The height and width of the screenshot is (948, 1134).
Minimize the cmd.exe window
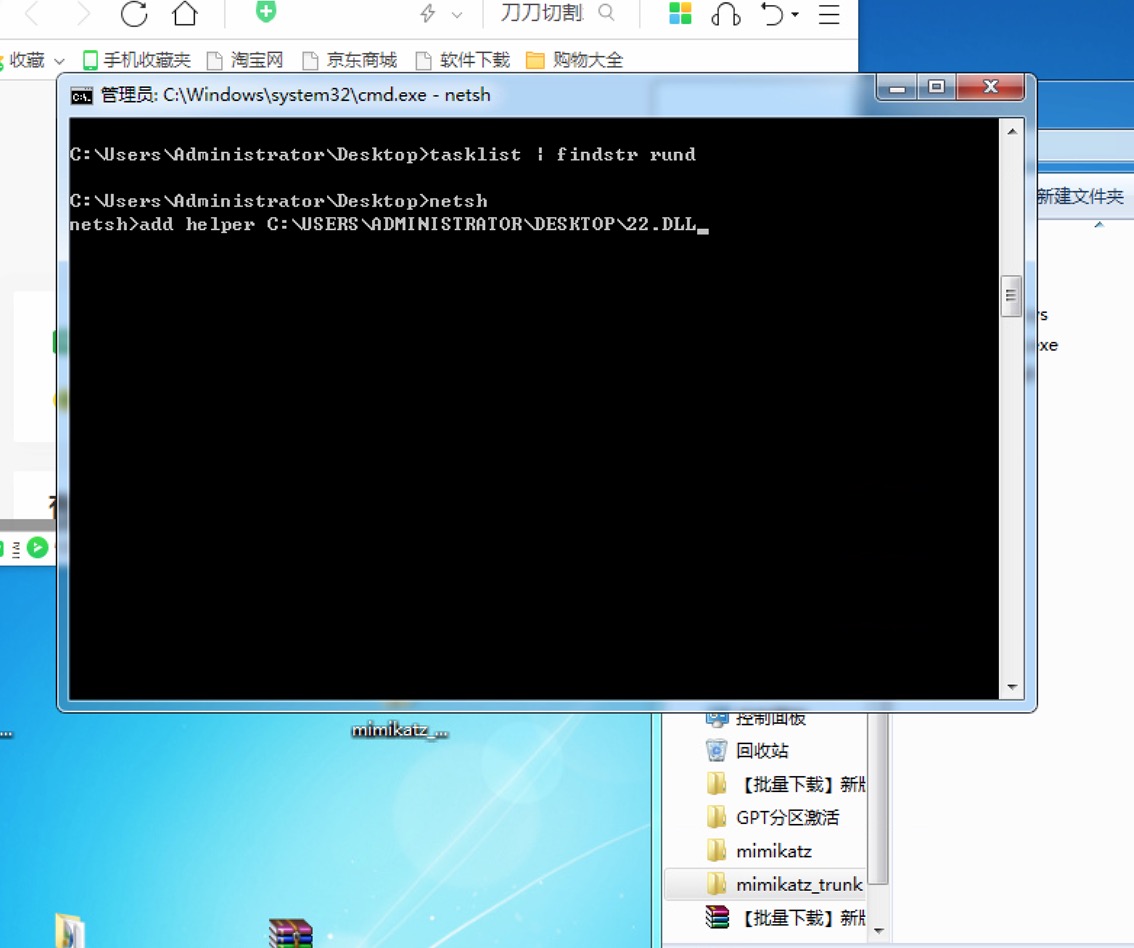click(898, 87)
